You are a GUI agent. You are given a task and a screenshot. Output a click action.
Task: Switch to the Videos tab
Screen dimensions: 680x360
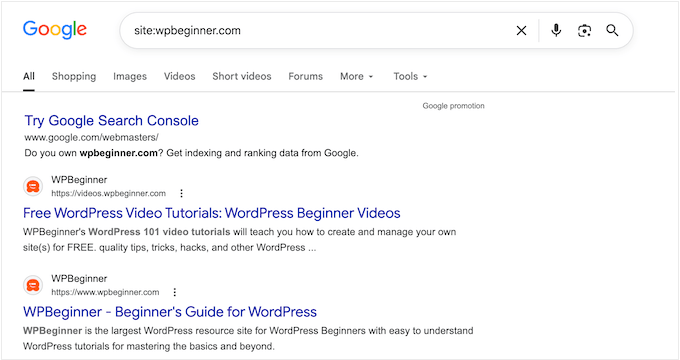(x=180, y=76)
